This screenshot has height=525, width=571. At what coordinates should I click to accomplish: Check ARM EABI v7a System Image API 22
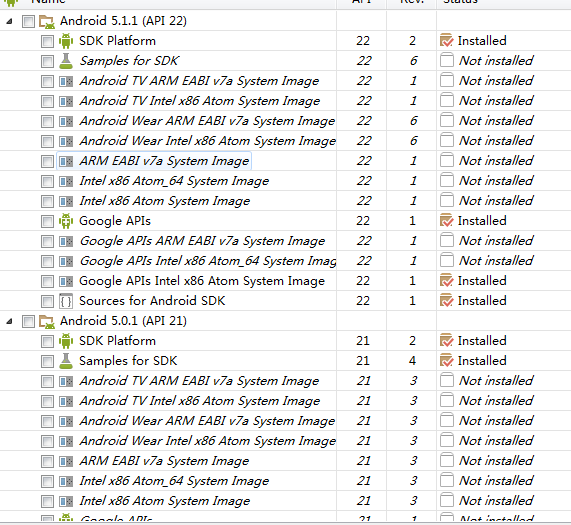47,161
